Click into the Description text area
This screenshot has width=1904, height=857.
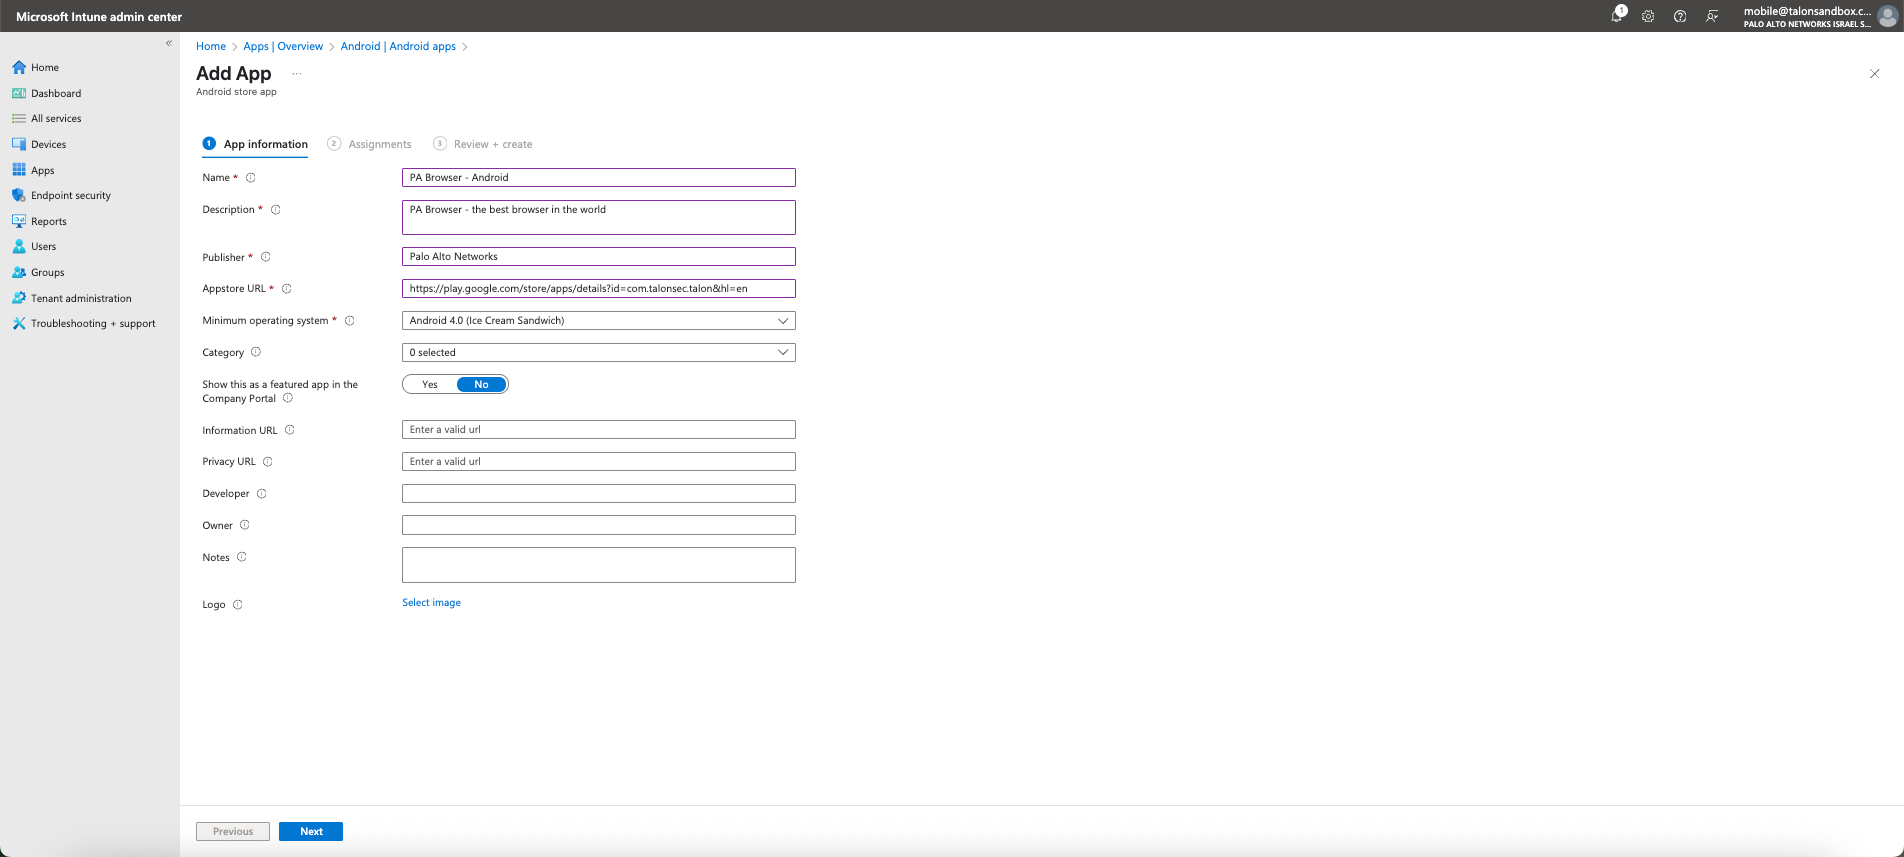coord(599,217)
